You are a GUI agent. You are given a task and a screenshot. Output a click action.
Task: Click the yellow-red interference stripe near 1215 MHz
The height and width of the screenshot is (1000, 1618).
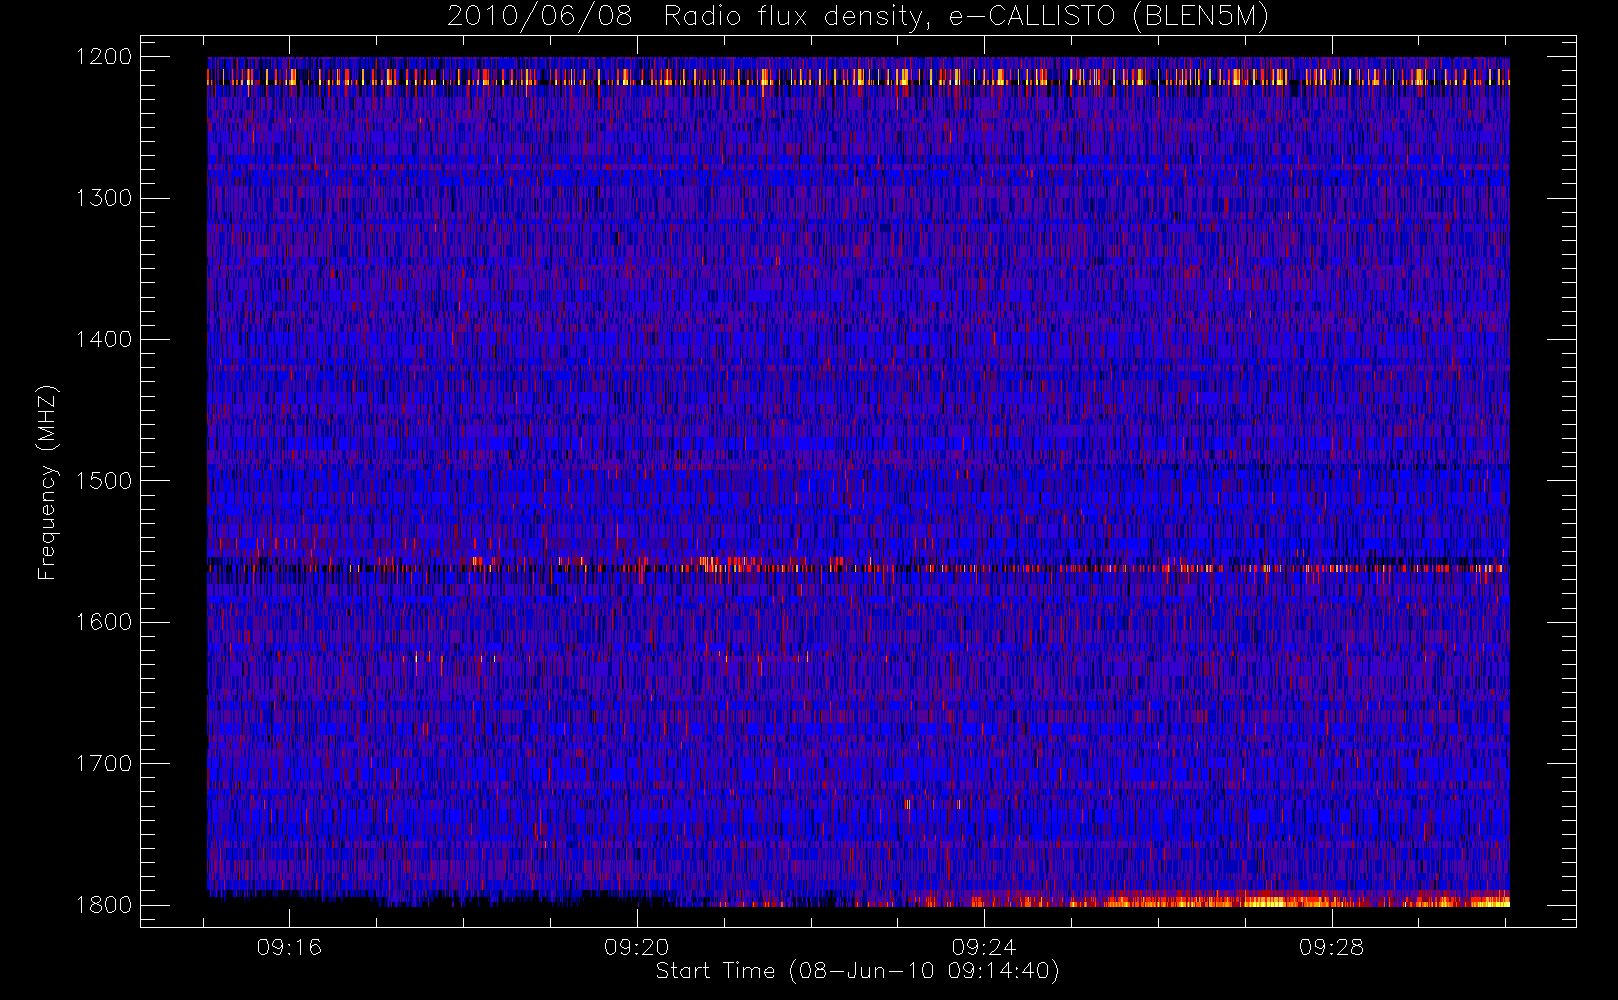point(858,77)
